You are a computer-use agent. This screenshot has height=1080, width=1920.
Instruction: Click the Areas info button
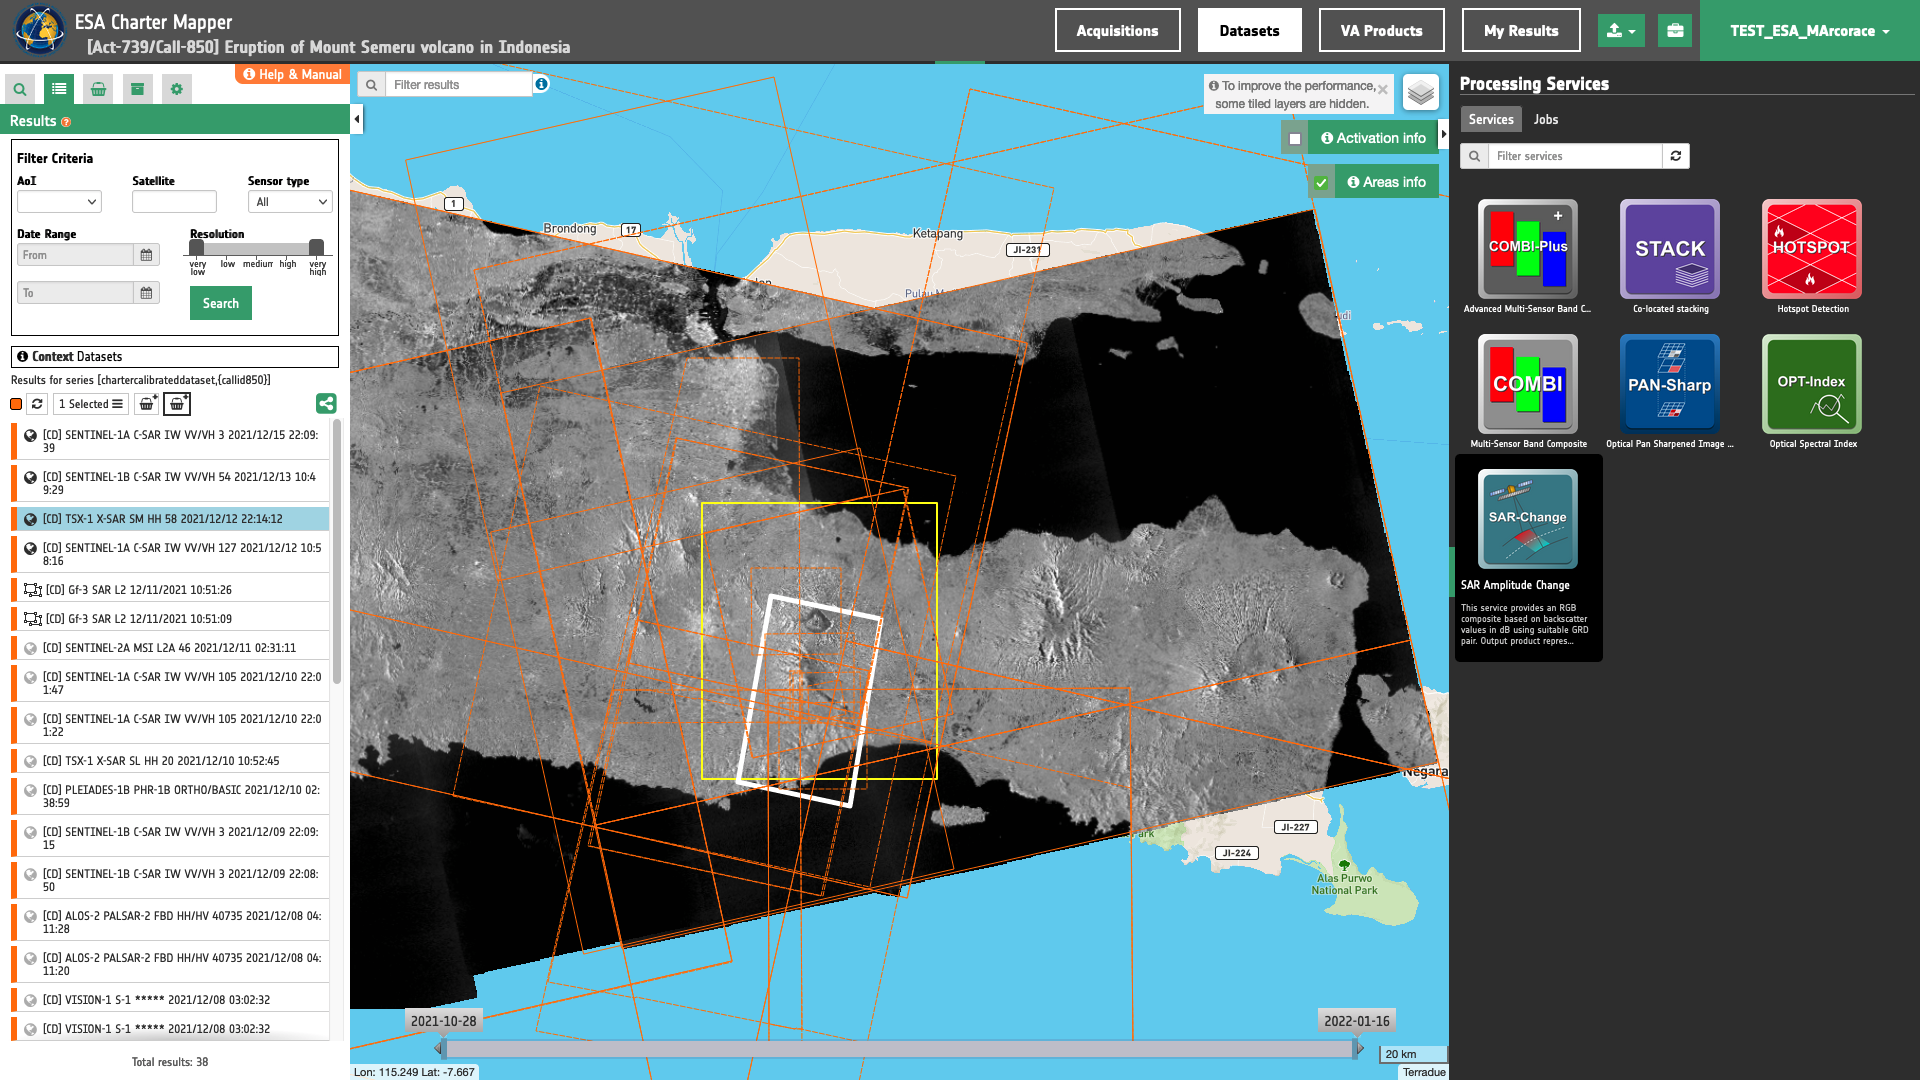[1386, 182]
